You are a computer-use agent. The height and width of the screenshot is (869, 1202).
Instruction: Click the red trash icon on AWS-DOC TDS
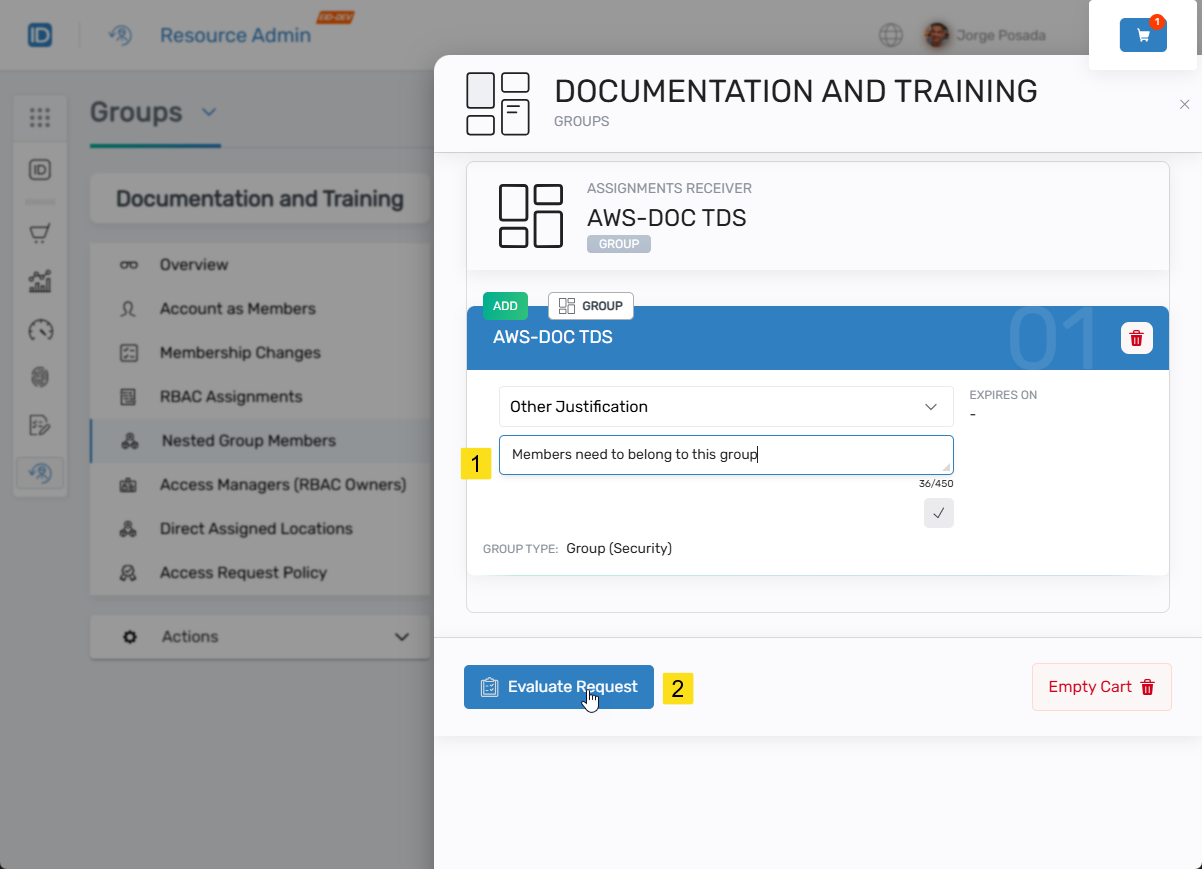point(1136,338)
